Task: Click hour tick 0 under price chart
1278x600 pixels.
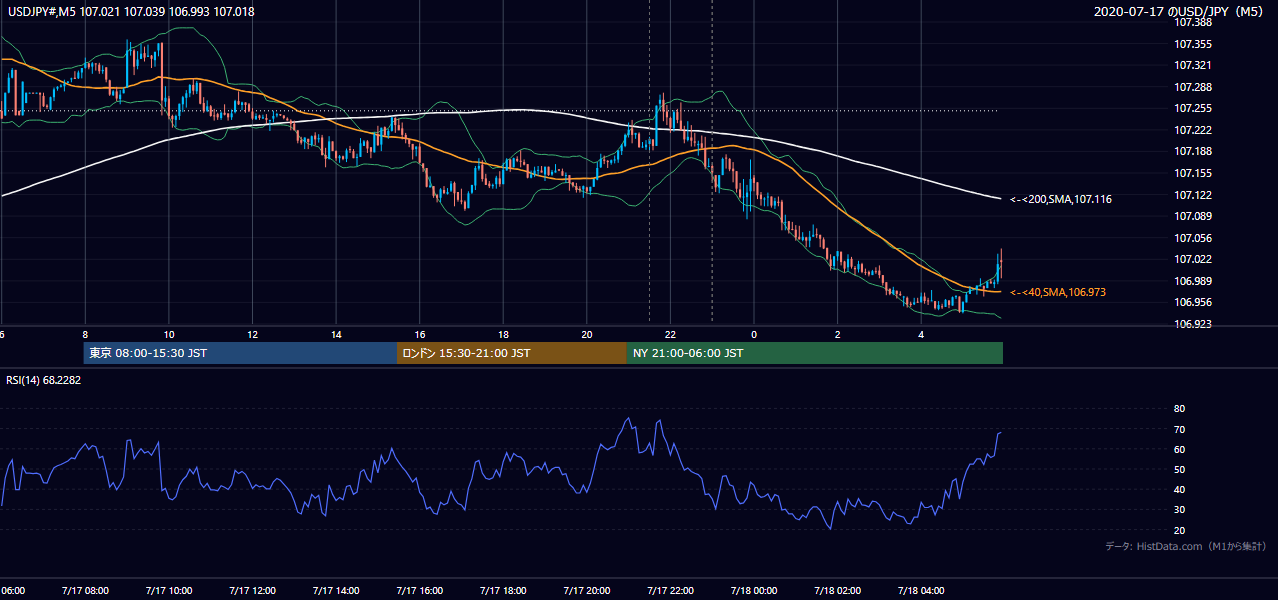Action: click(x=754, y=334)
